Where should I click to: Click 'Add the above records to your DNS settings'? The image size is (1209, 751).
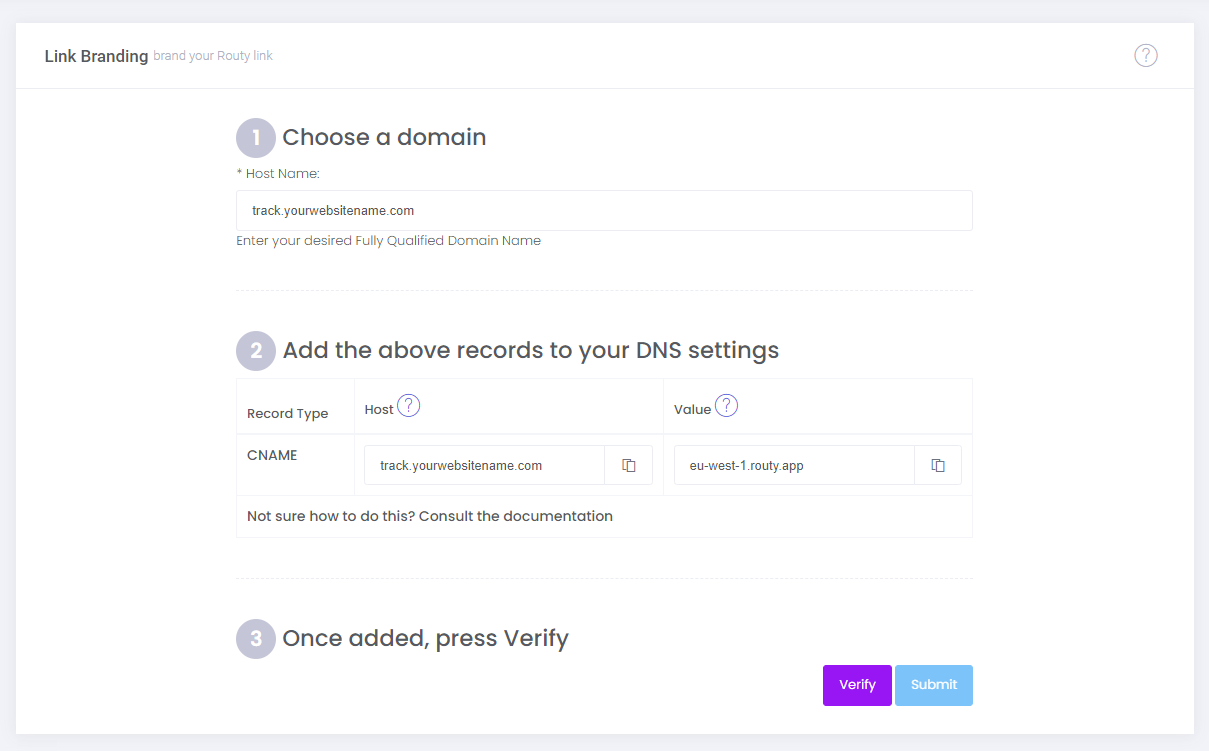pyautogui.click(x=531, y=350)
